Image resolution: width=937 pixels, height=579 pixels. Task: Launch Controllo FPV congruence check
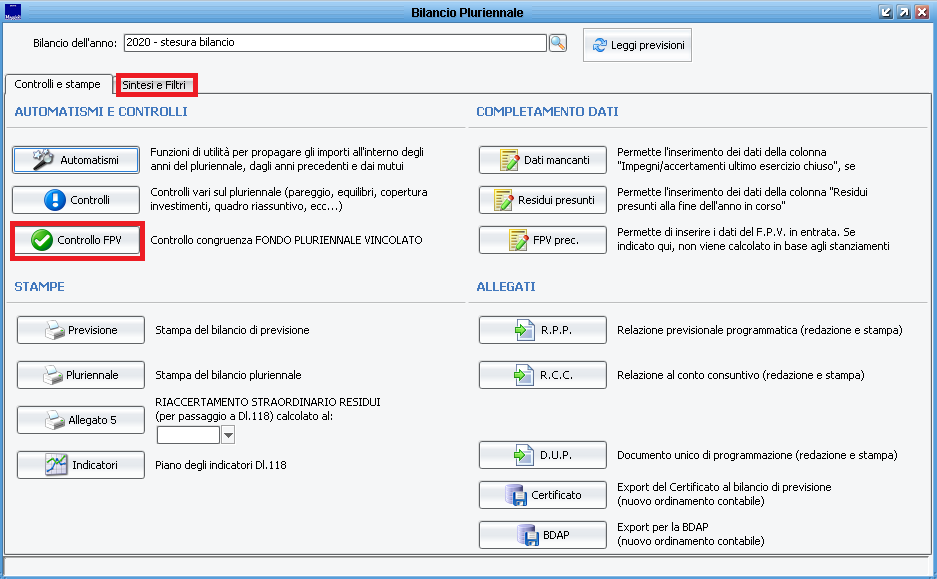point(77,240)
